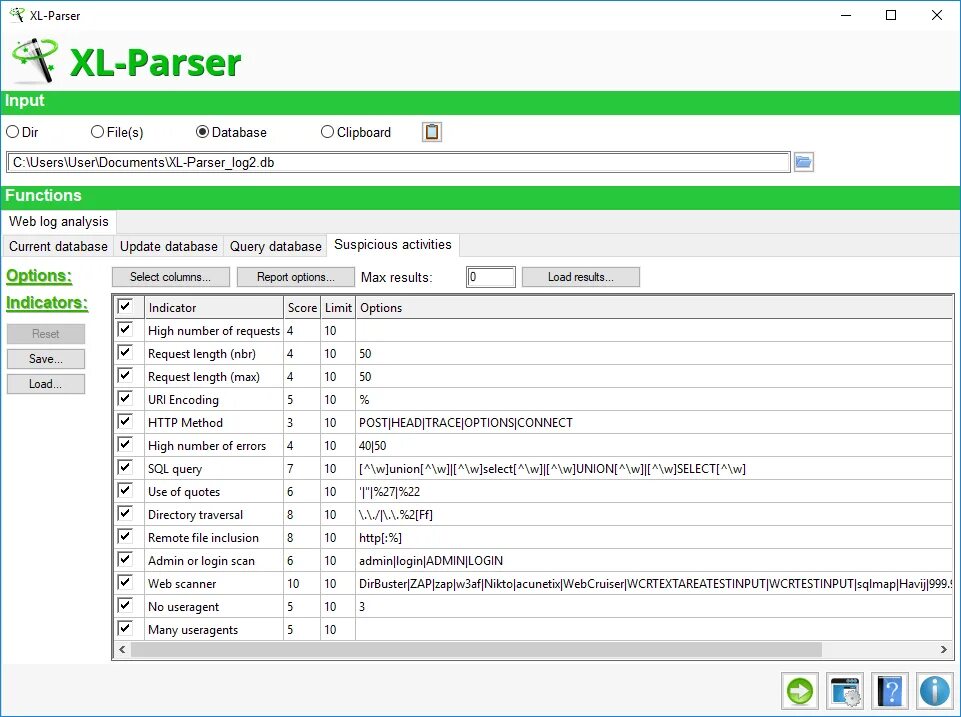Select the Database input radio button

[x=202, y=132]
